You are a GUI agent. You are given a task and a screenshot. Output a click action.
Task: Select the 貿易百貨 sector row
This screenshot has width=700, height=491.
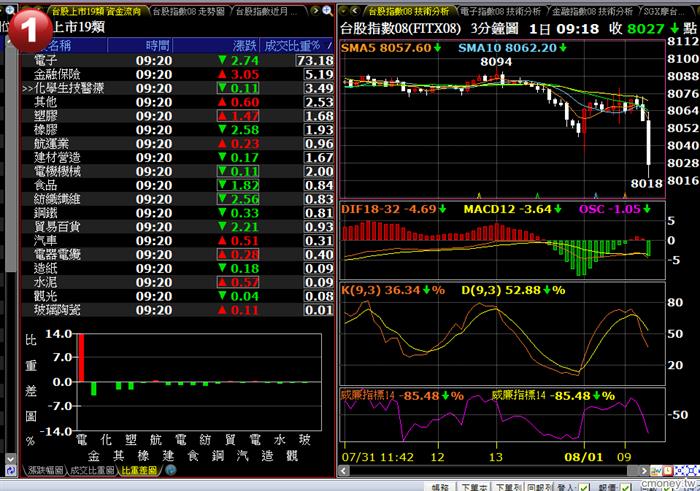pos(178,226)
